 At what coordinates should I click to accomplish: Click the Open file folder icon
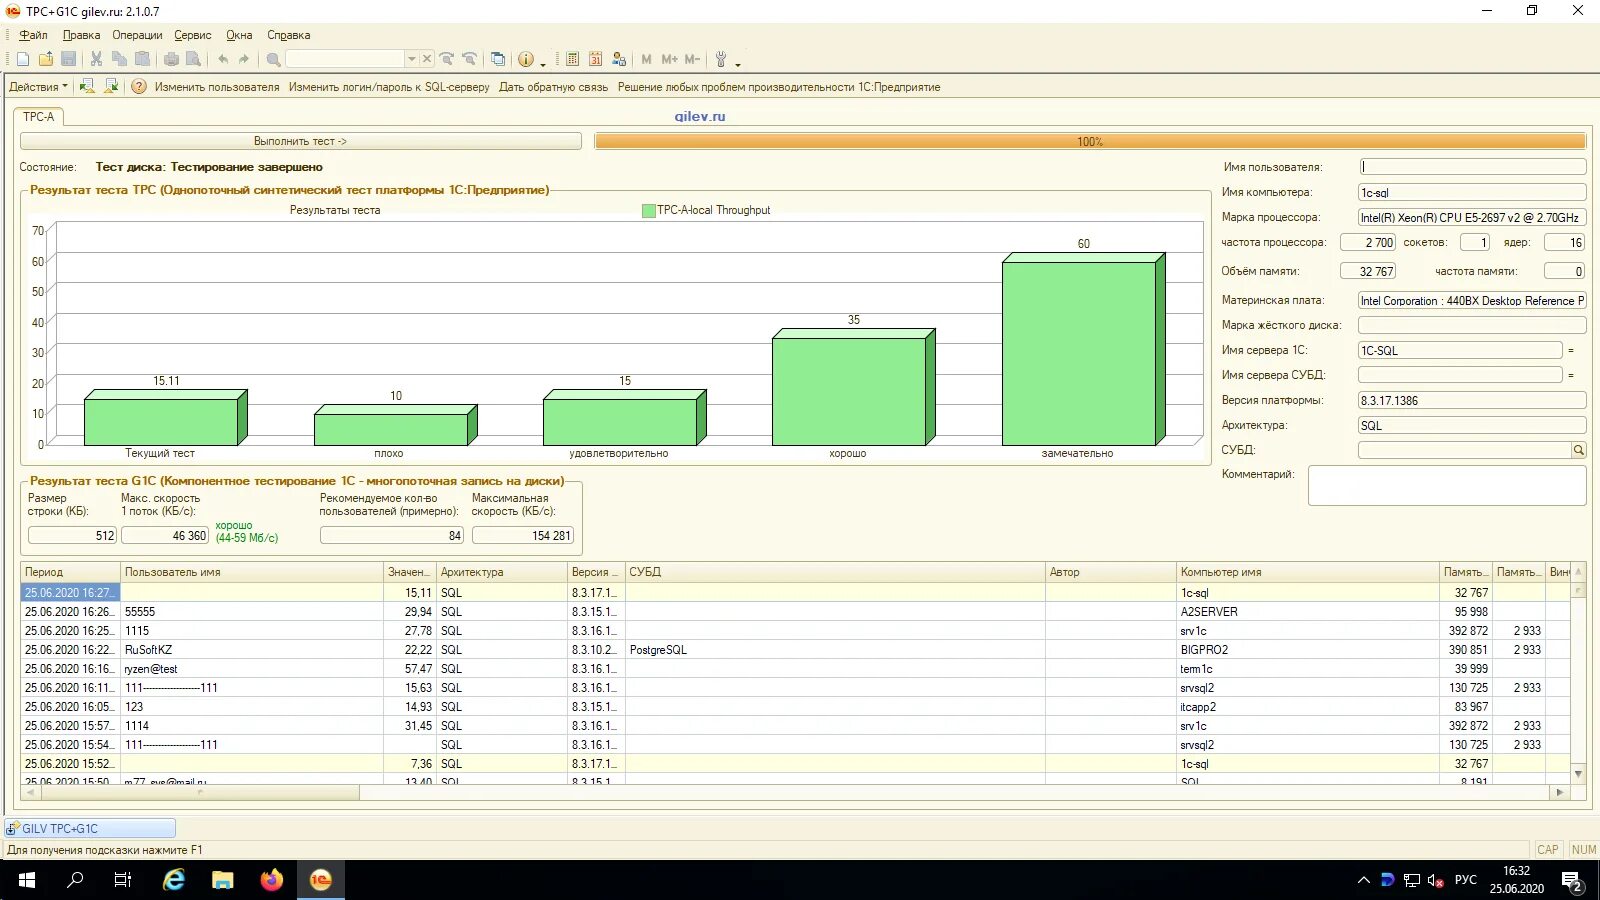tap(46, 59)
